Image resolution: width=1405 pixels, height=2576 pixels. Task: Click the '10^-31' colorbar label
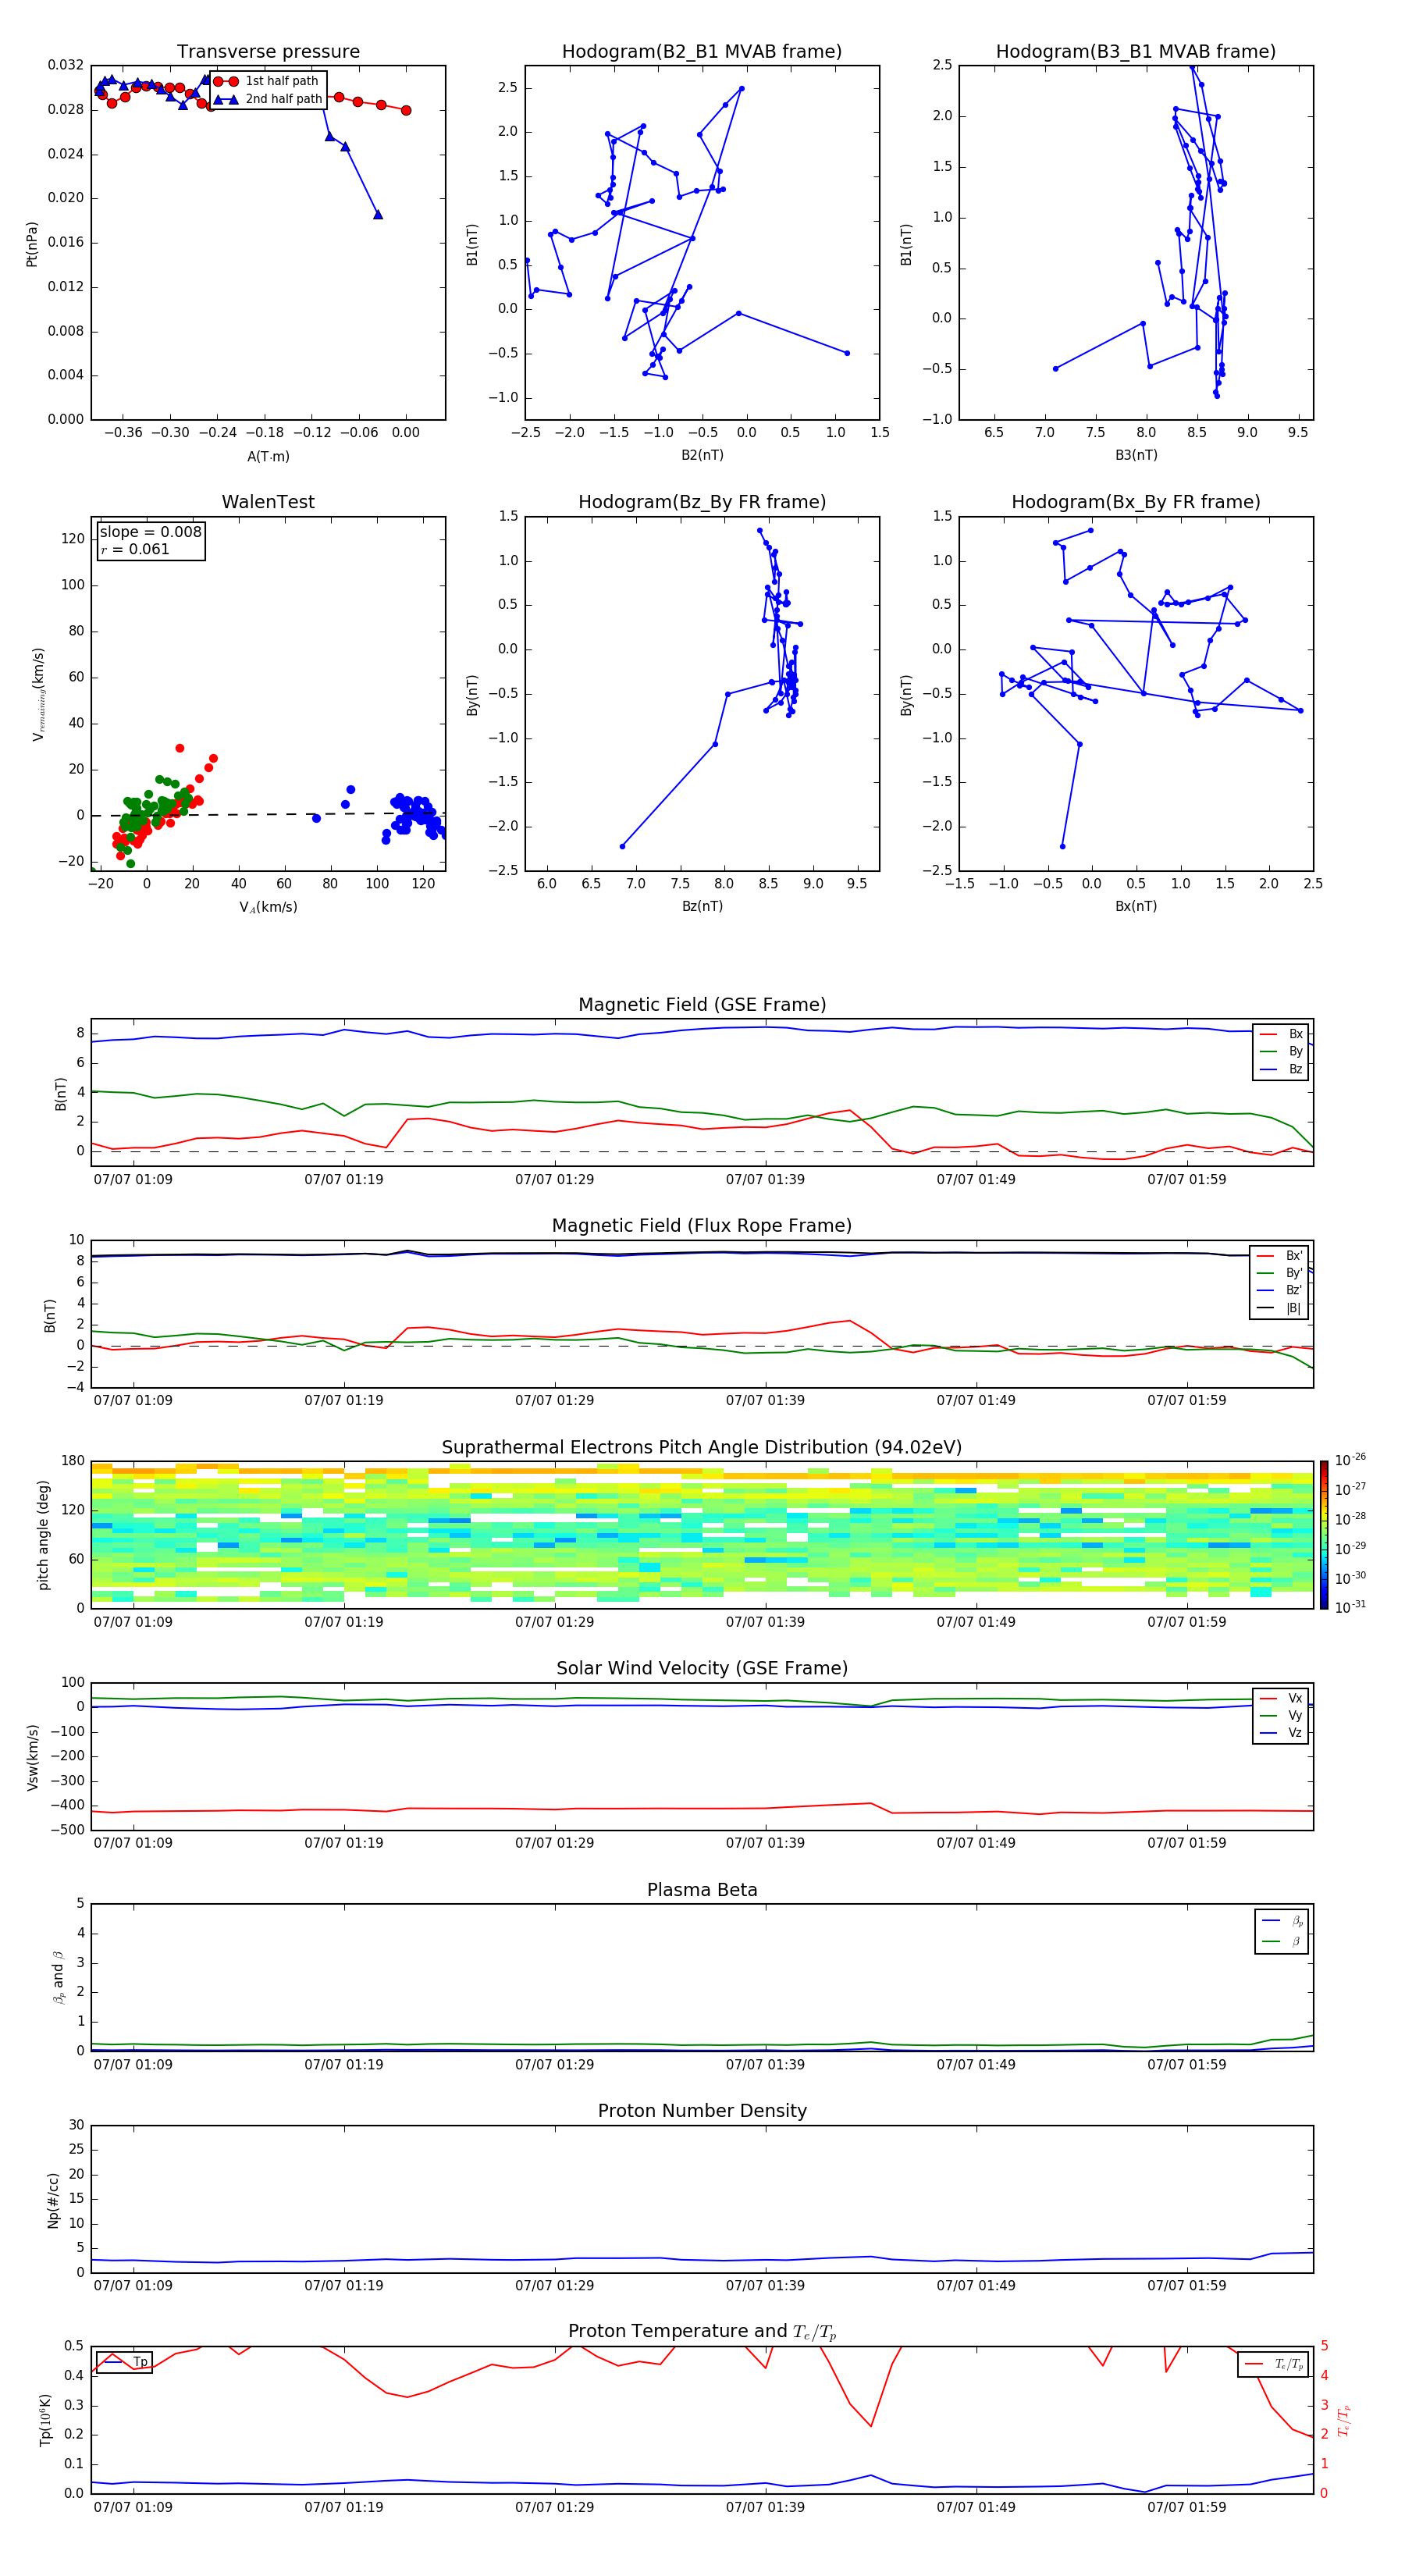(1350, 1607)
